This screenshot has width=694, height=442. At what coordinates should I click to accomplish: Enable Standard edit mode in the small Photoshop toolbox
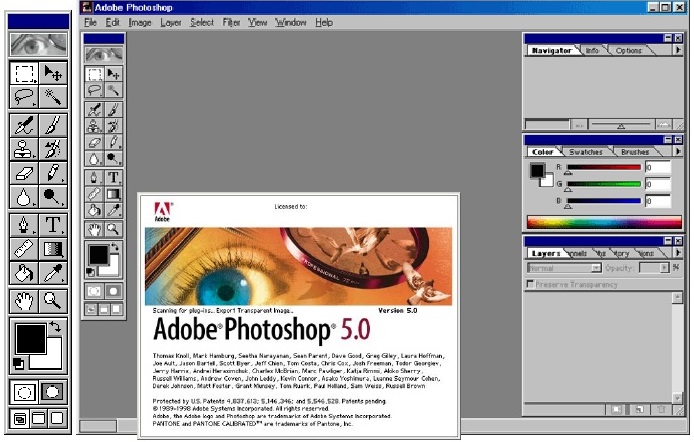[94, 291]
